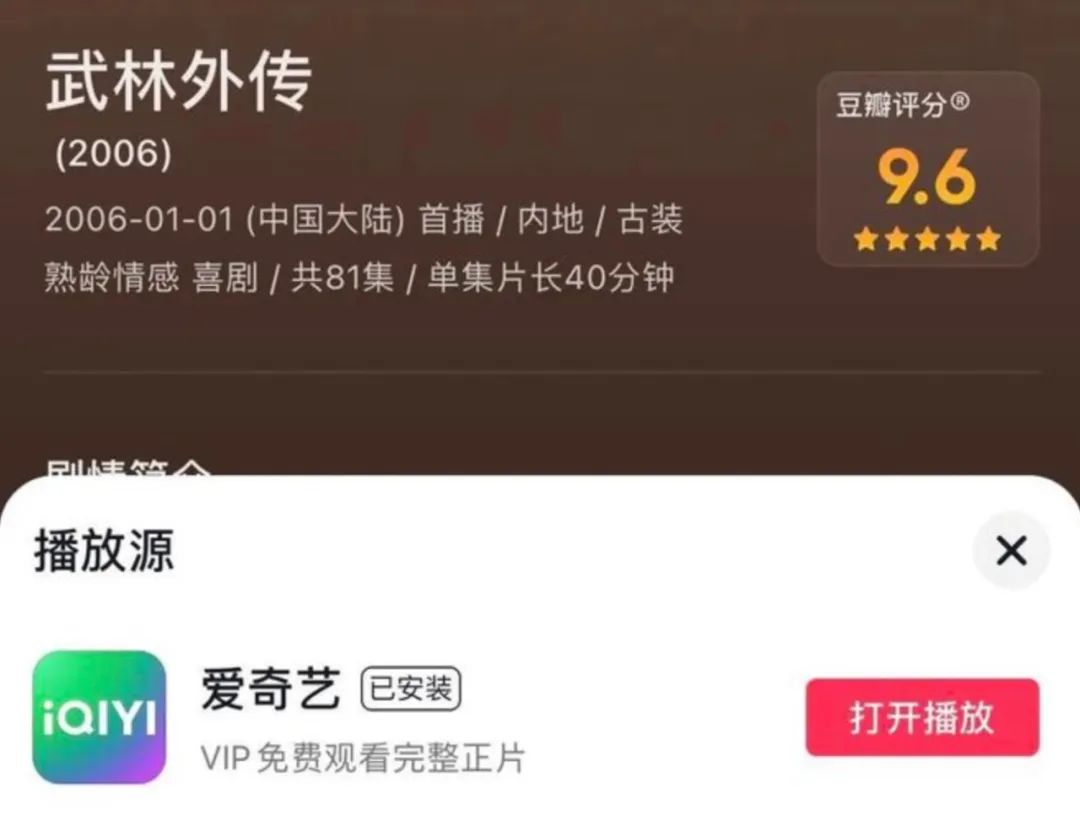This screenshot has height=826, width=1080.
Task: Tap VIP 免费观看完整正片 subtitle
Action: click(x=363, y=758)
